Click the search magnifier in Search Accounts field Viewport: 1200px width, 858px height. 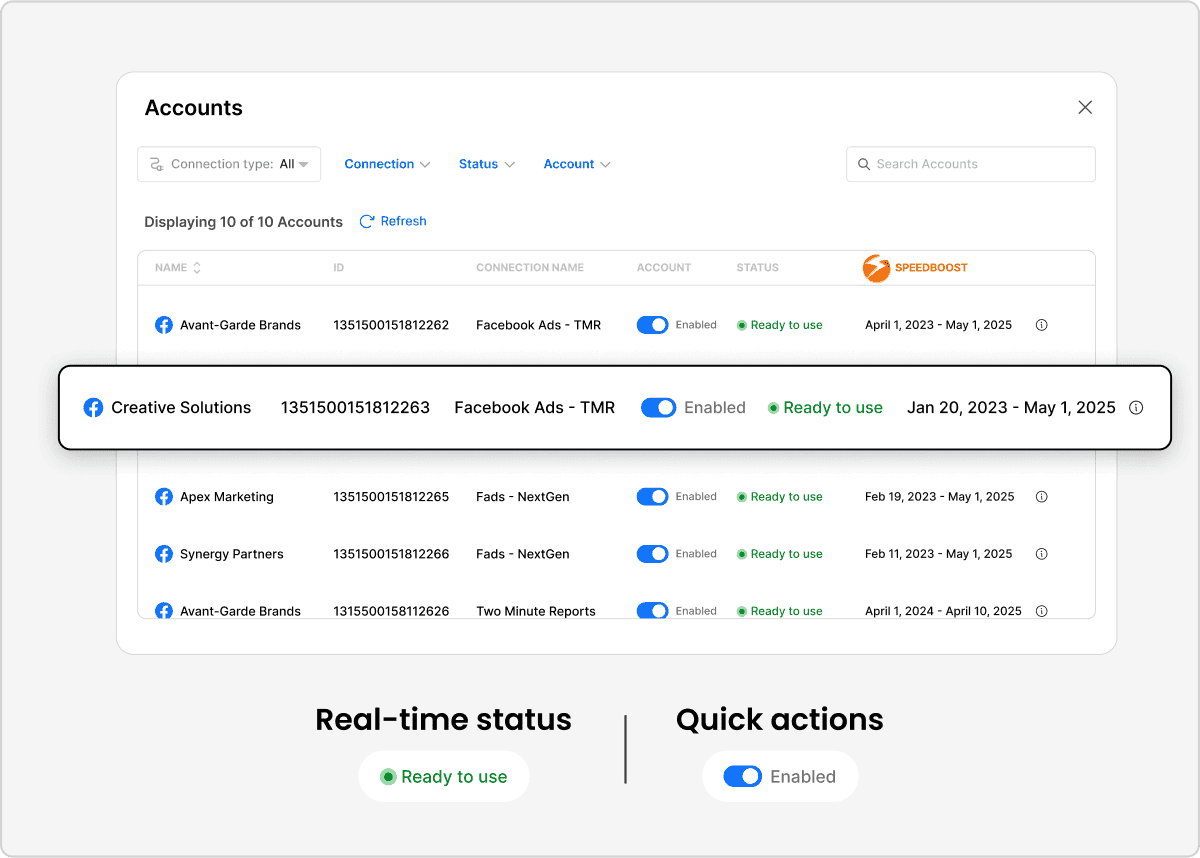pos(864,164)
